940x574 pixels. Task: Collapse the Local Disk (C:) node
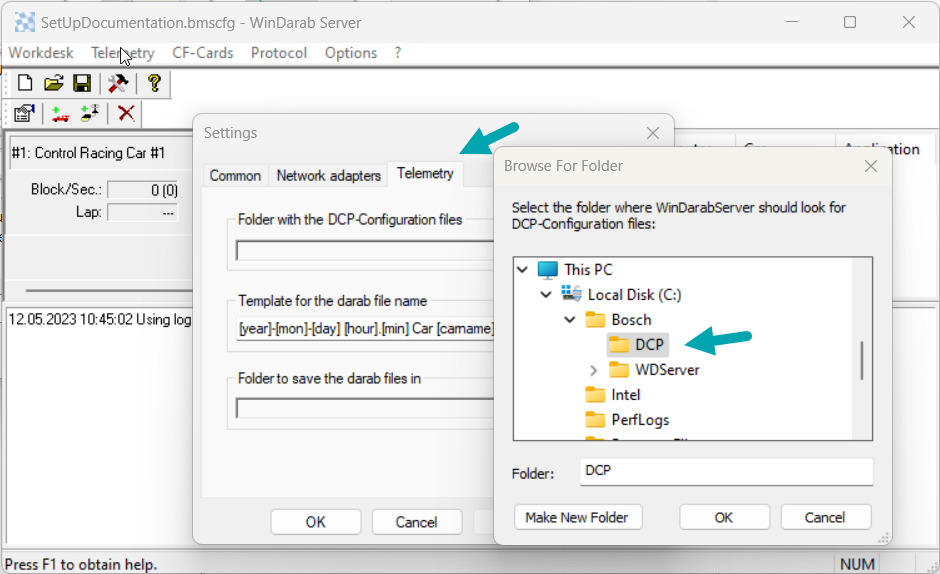click(546, 294)
